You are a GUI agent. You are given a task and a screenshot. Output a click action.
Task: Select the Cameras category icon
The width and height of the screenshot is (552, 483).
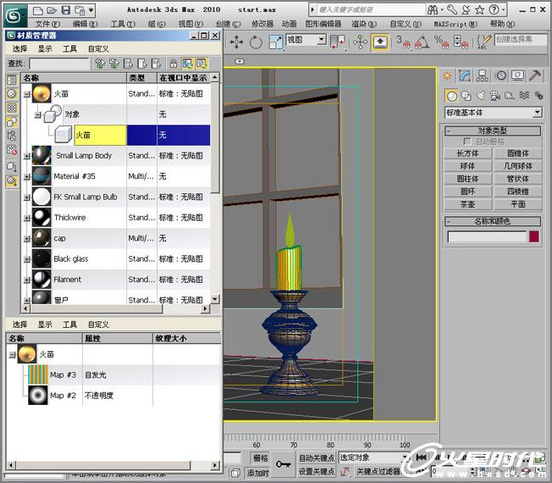click(495, 95)
